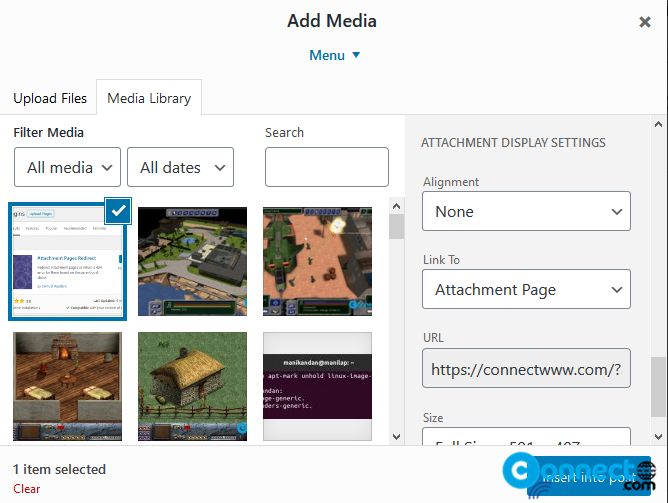Open the Menu dropdown under the title
Viewport: 668px width, 503px height.
pos(334,55)
